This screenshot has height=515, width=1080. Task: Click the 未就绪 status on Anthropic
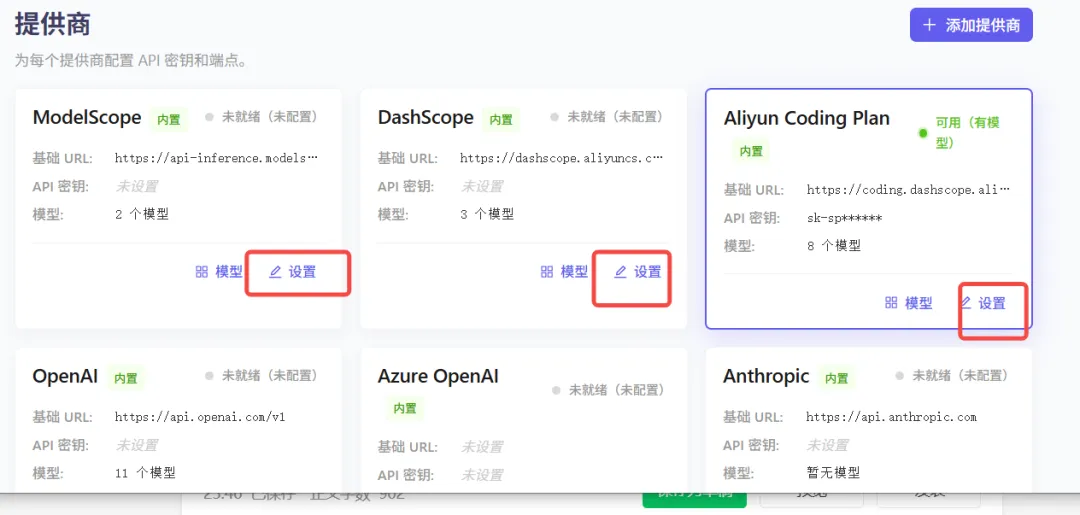point(954,376)
